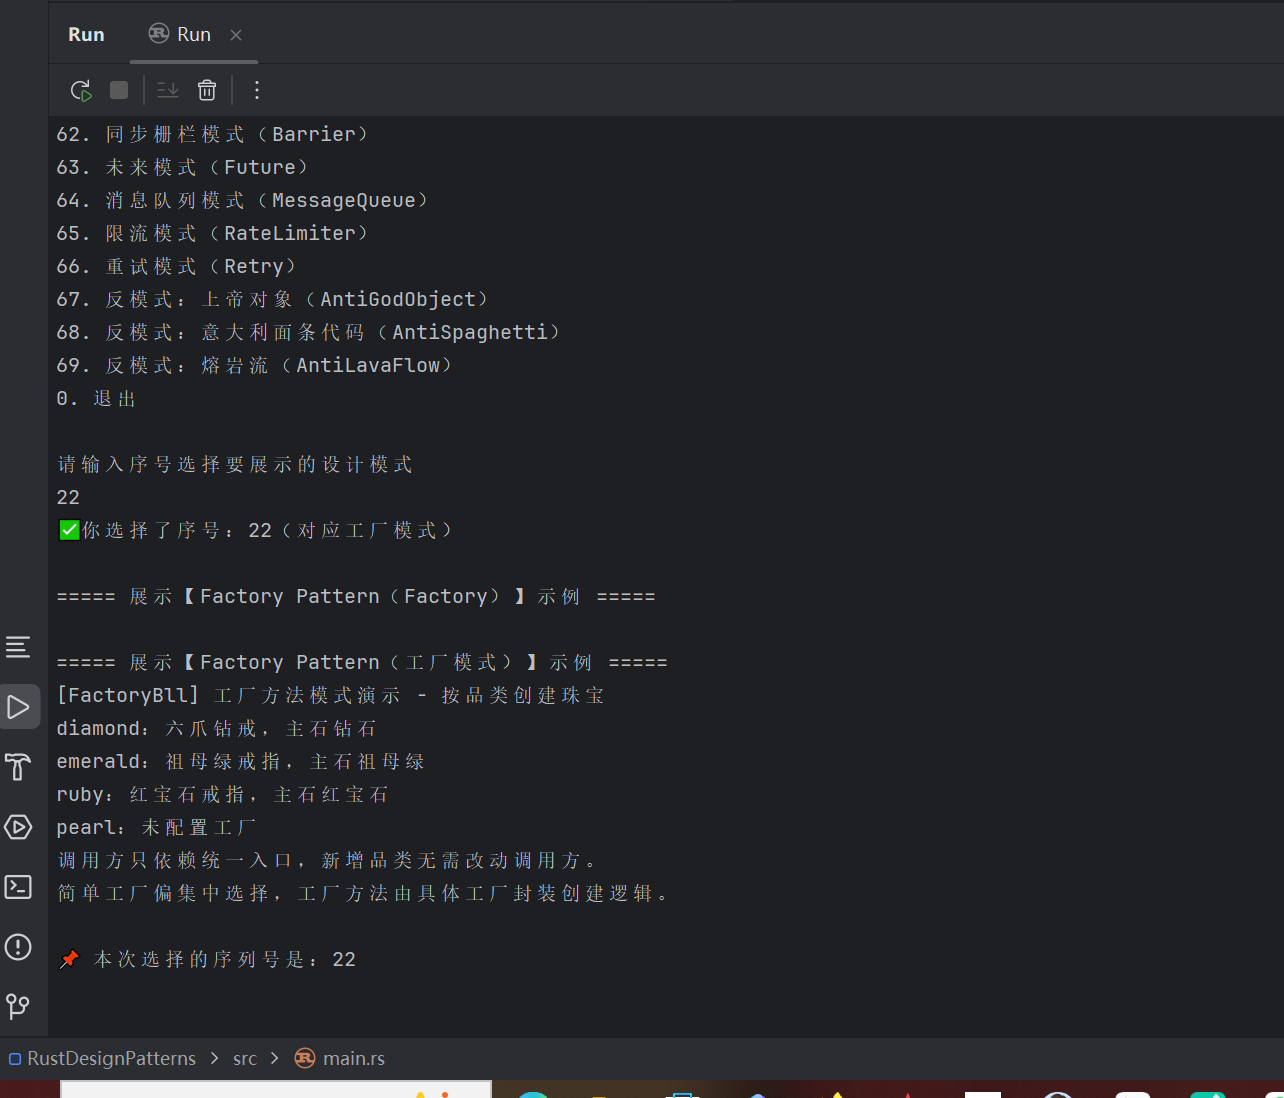Click the typed input value 22 line
1284x1098 pixels.
68,497
